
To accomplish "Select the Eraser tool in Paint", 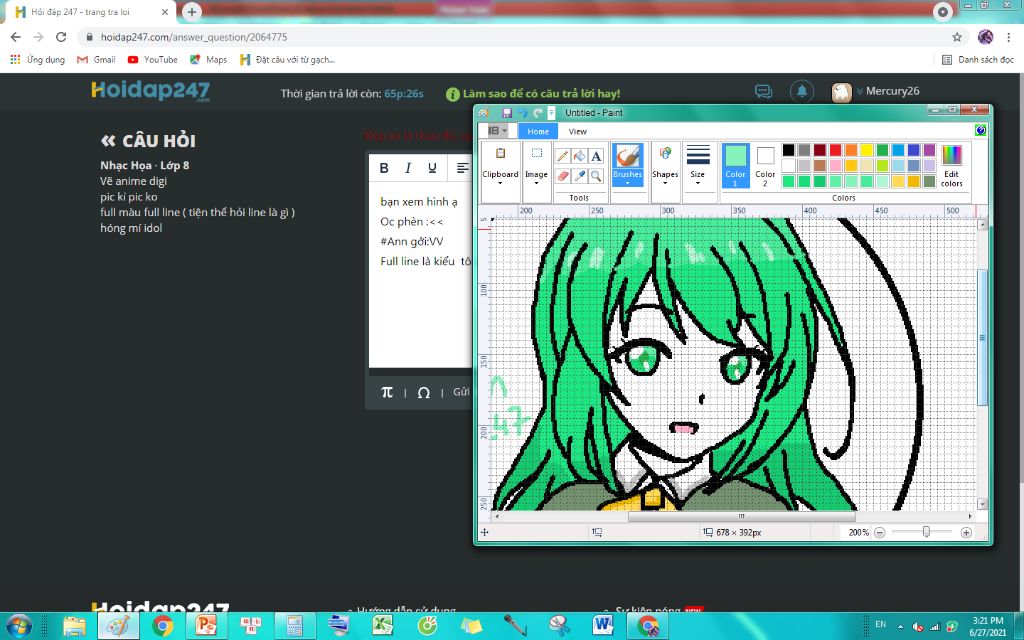I will [x=562, y=176].
